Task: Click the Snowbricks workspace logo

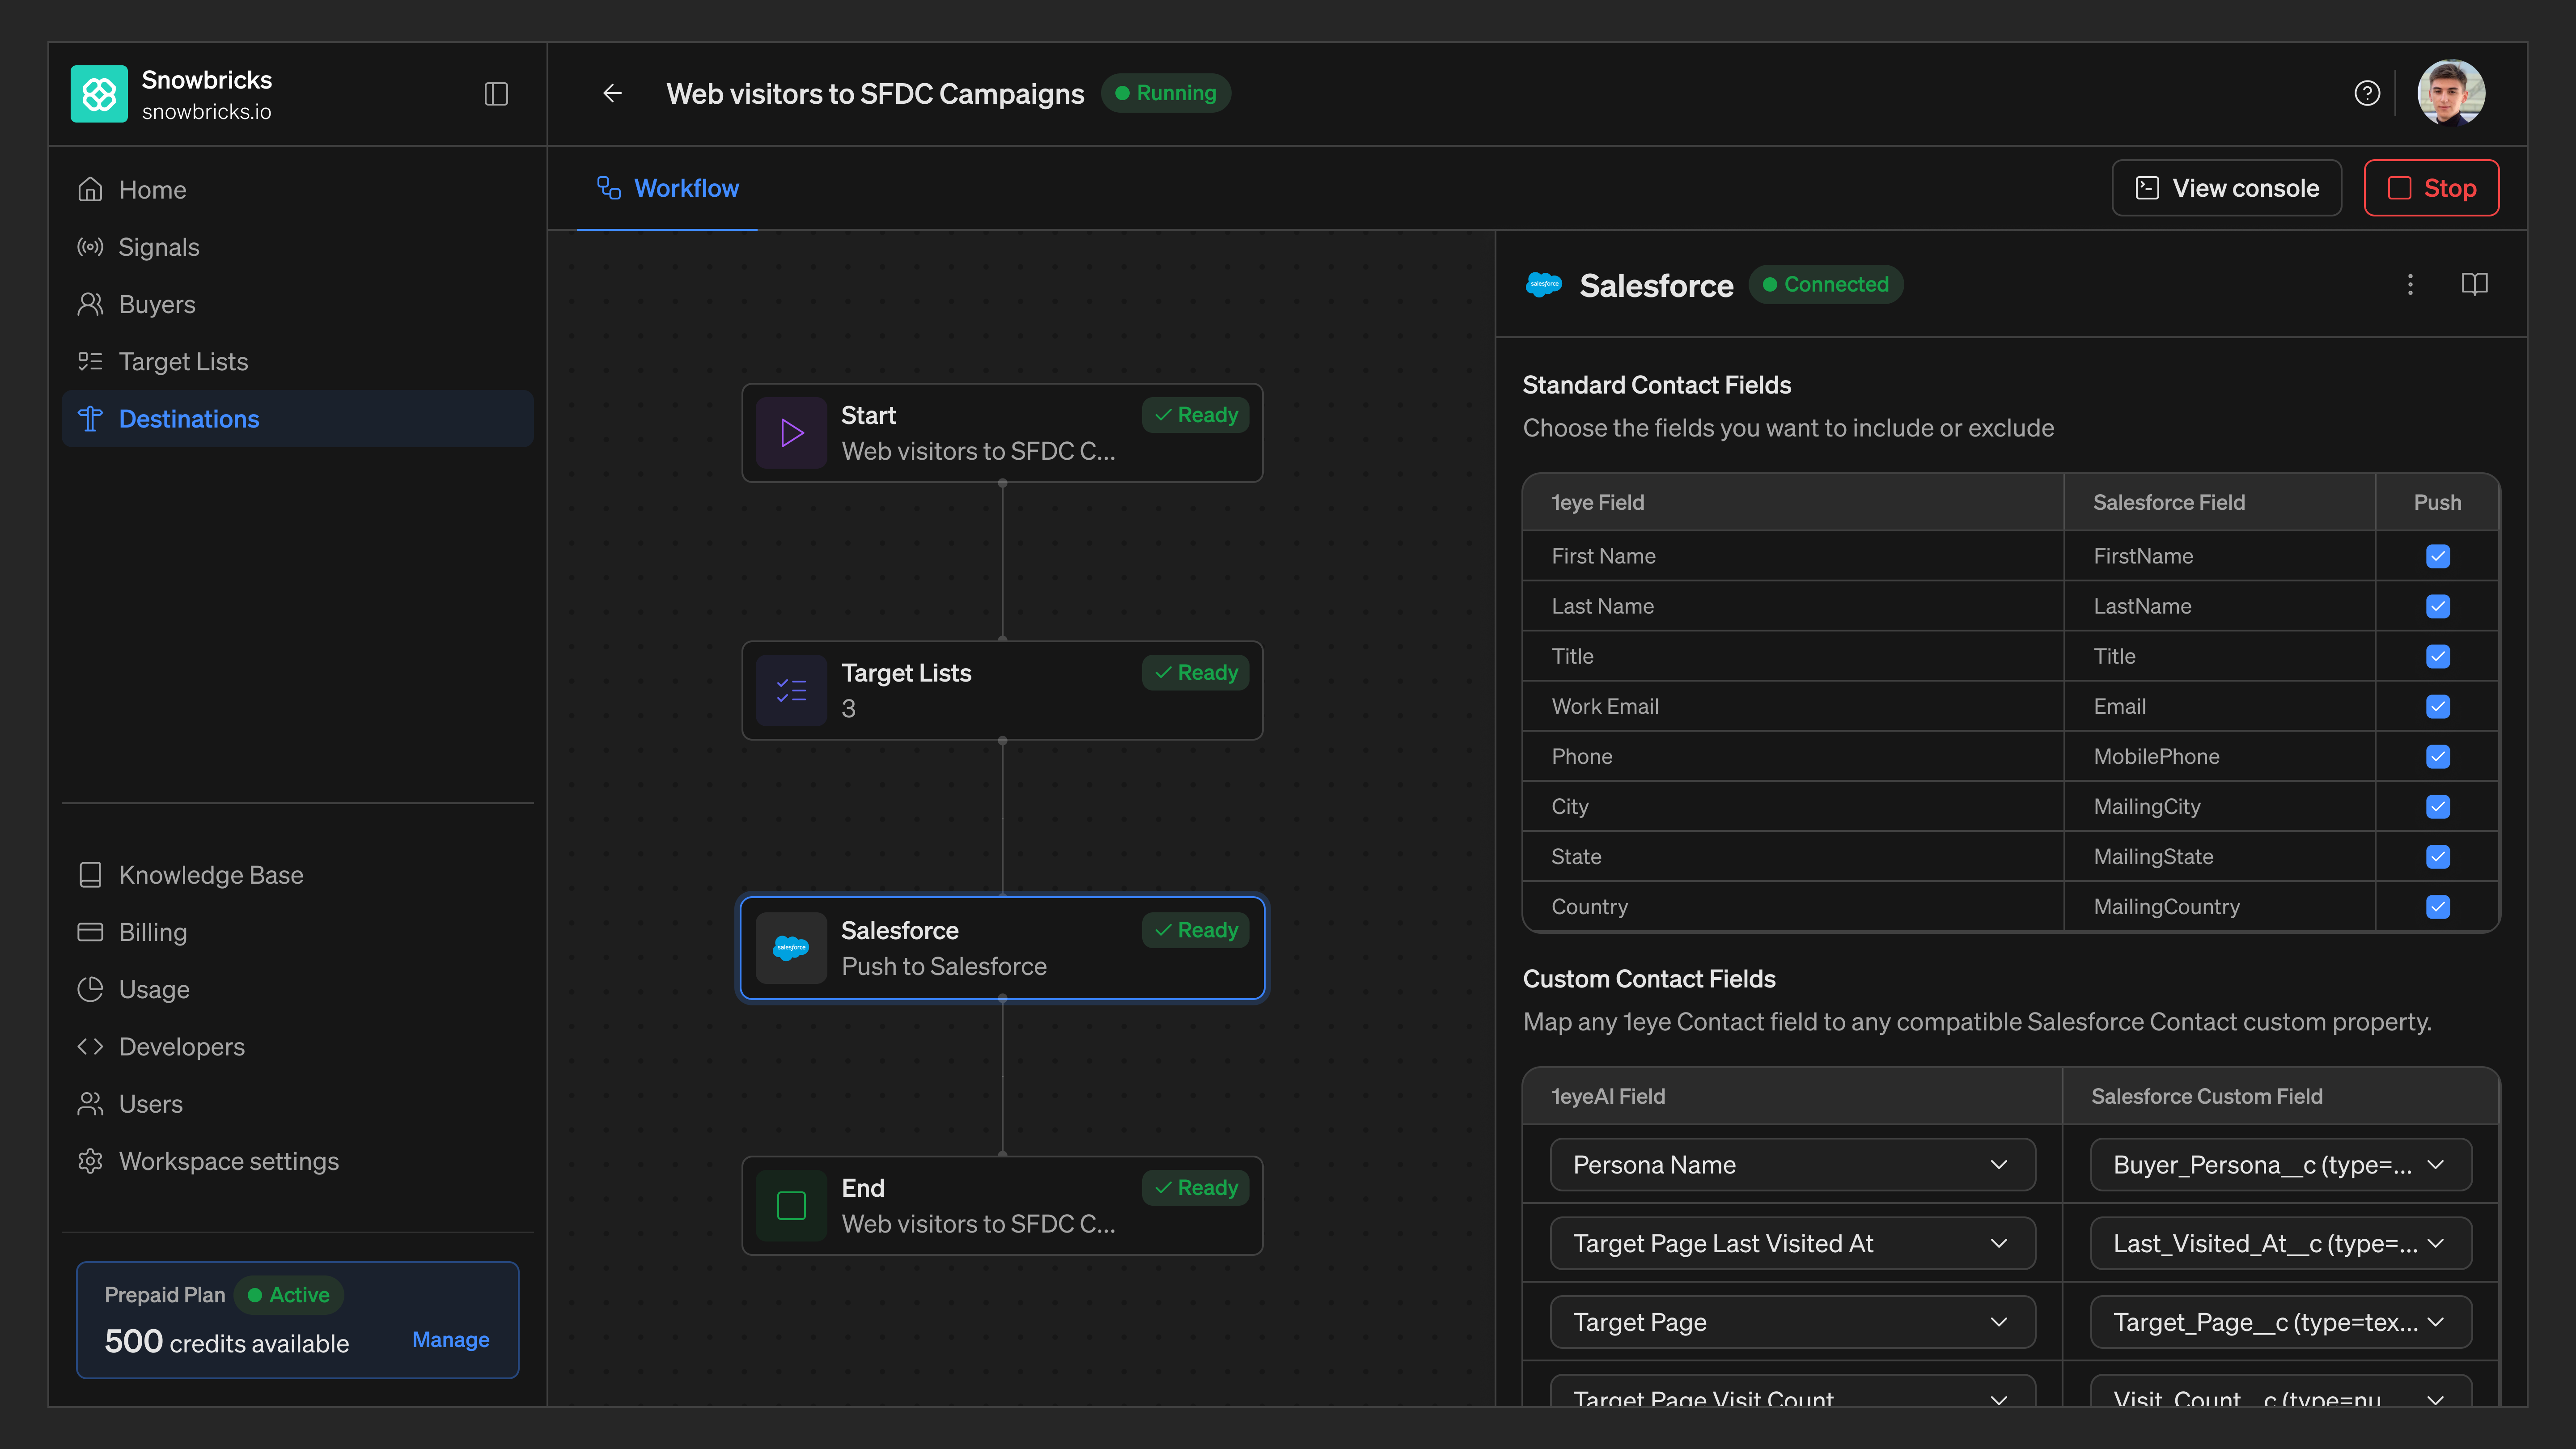Action: [99, 94]
